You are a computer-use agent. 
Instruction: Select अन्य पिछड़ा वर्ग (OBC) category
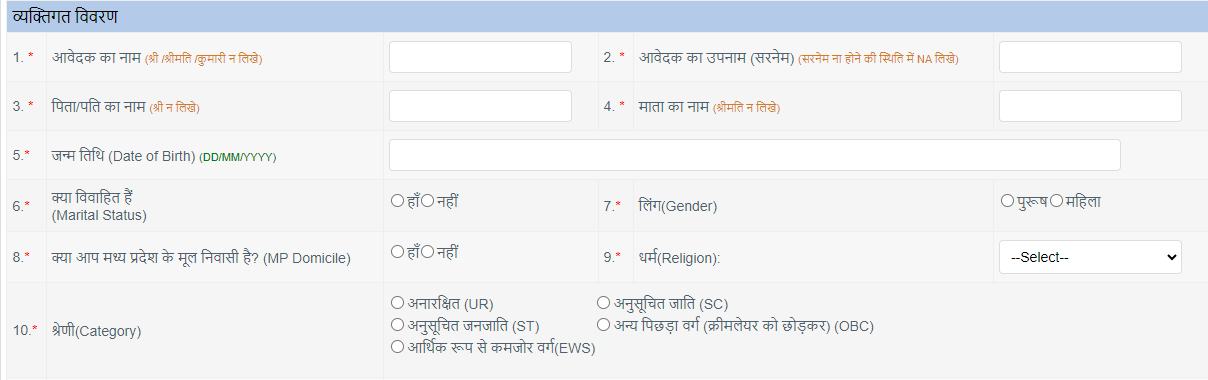[x=603, y=324]
